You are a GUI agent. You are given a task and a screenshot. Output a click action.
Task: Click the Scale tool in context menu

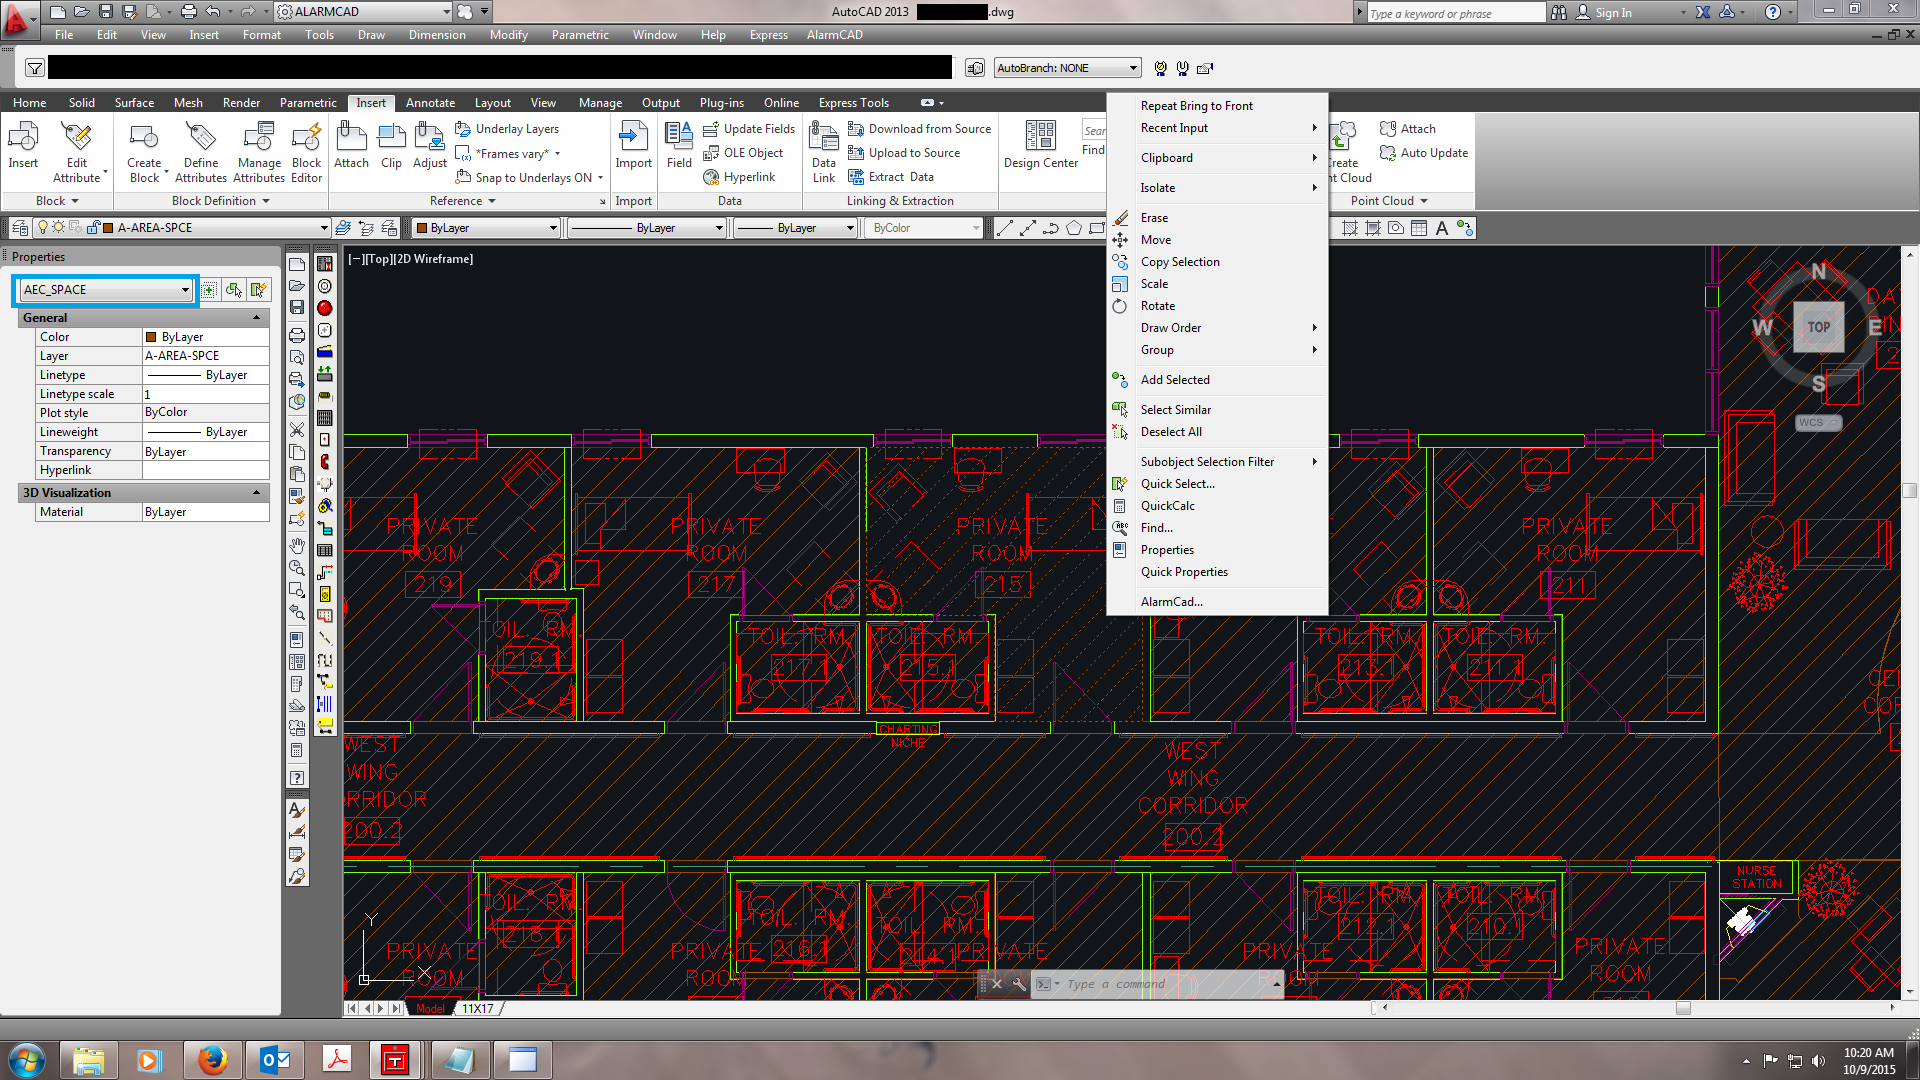click(1154, 284)
